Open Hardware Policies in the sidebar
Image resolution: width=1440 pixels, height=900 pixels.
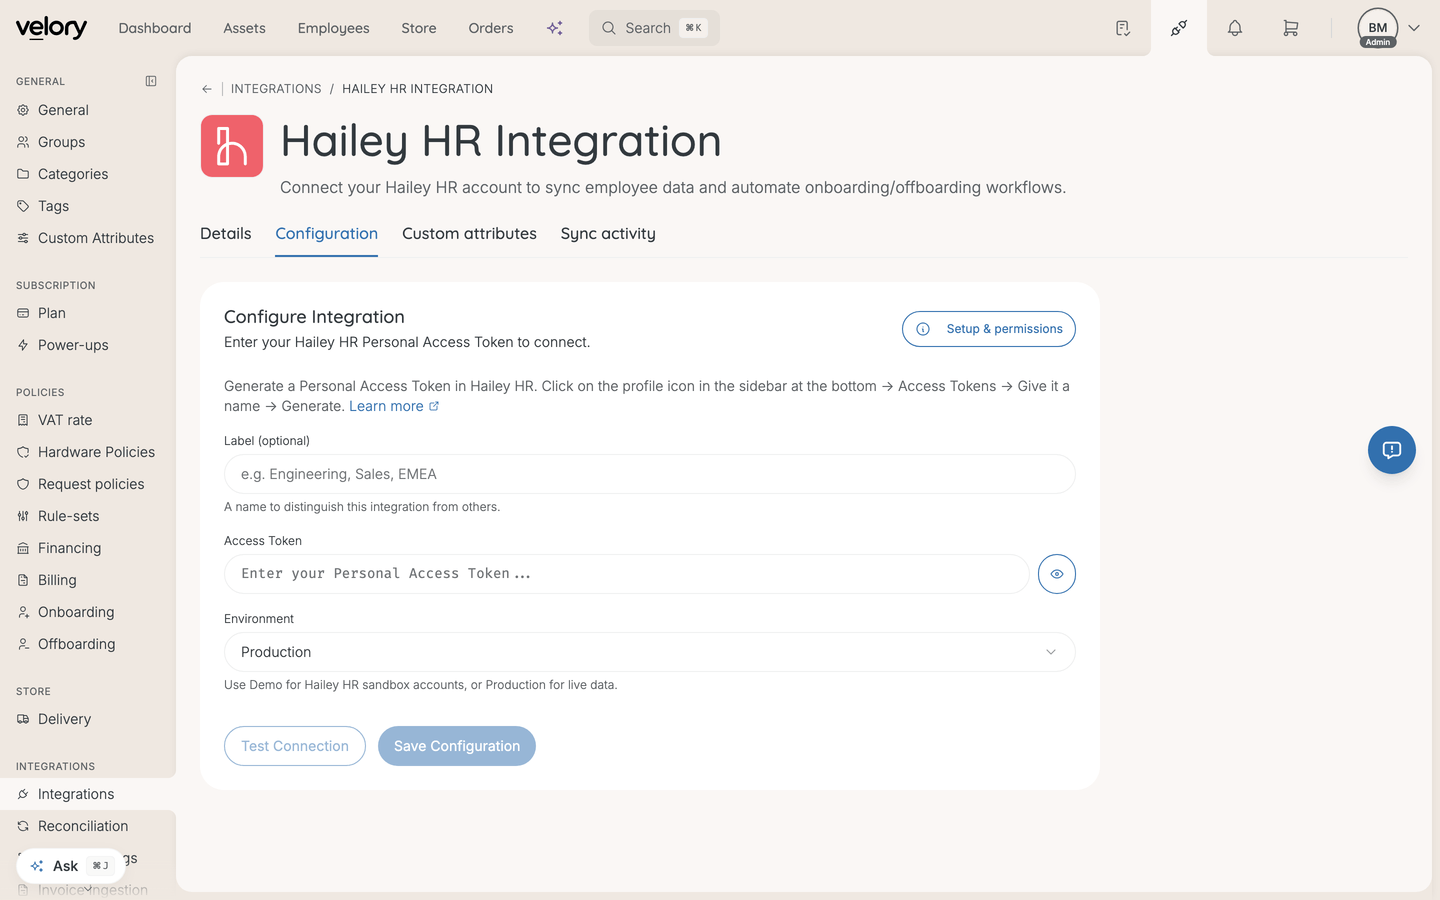click(x=88, y=452)
